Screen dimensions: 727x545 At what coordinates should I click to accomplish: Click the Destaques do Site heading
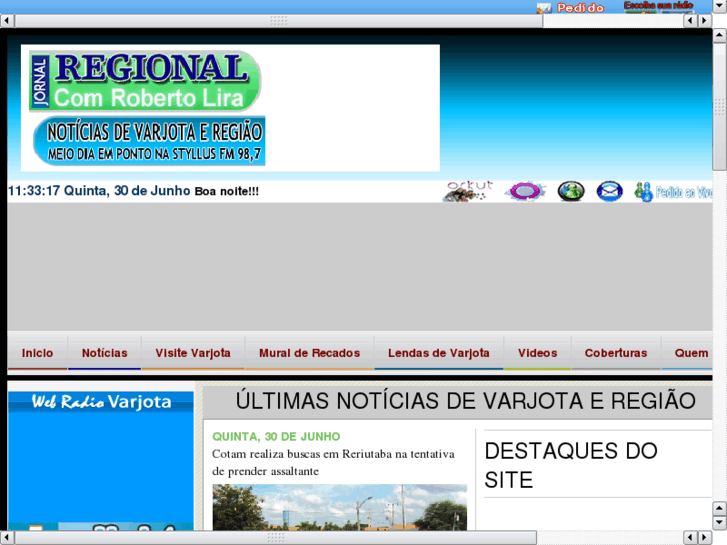(571, 465)
